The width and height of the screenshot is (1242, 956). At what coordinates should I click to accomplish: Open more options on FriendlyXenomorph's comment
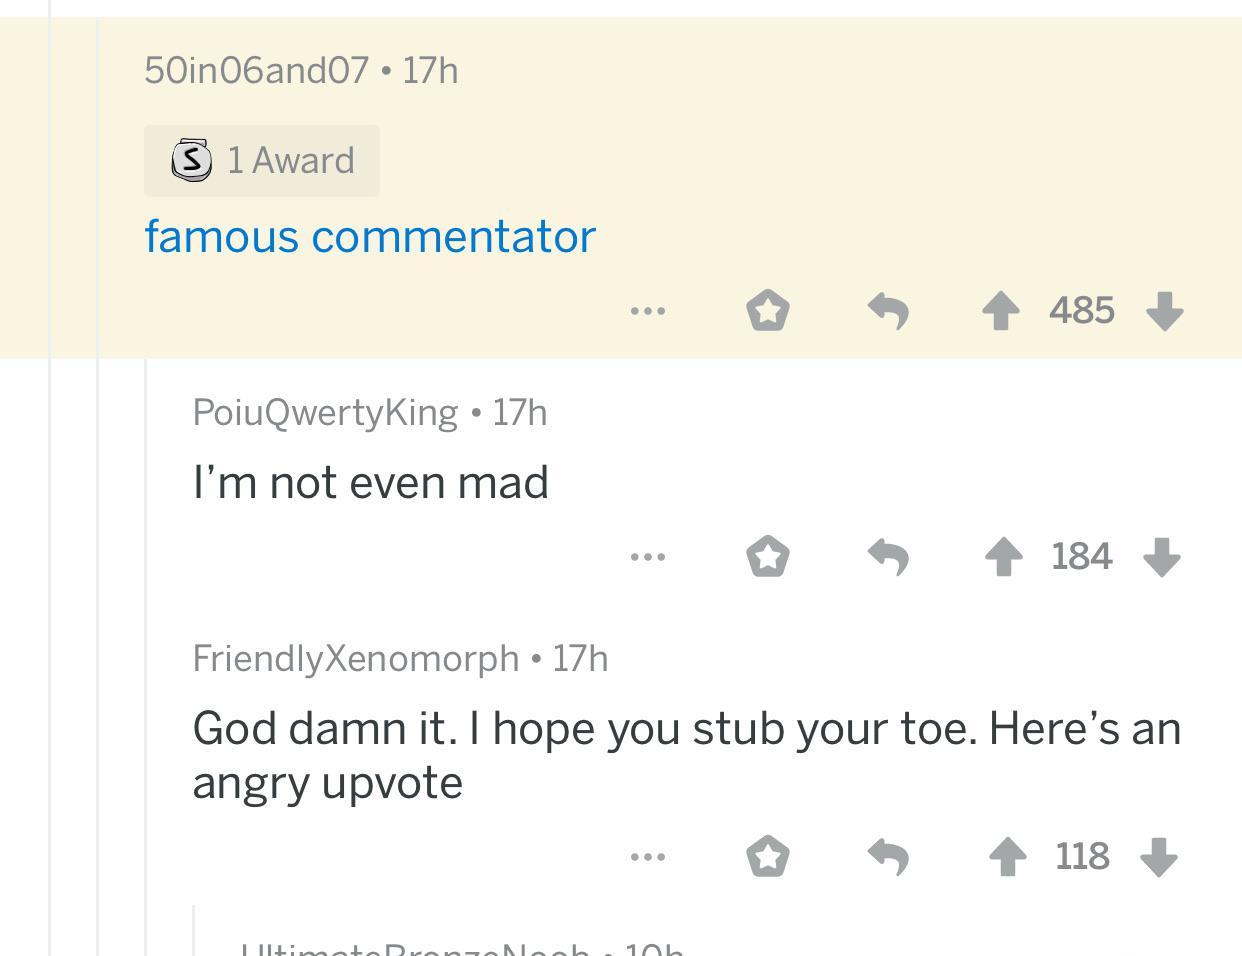click(648, 857)
